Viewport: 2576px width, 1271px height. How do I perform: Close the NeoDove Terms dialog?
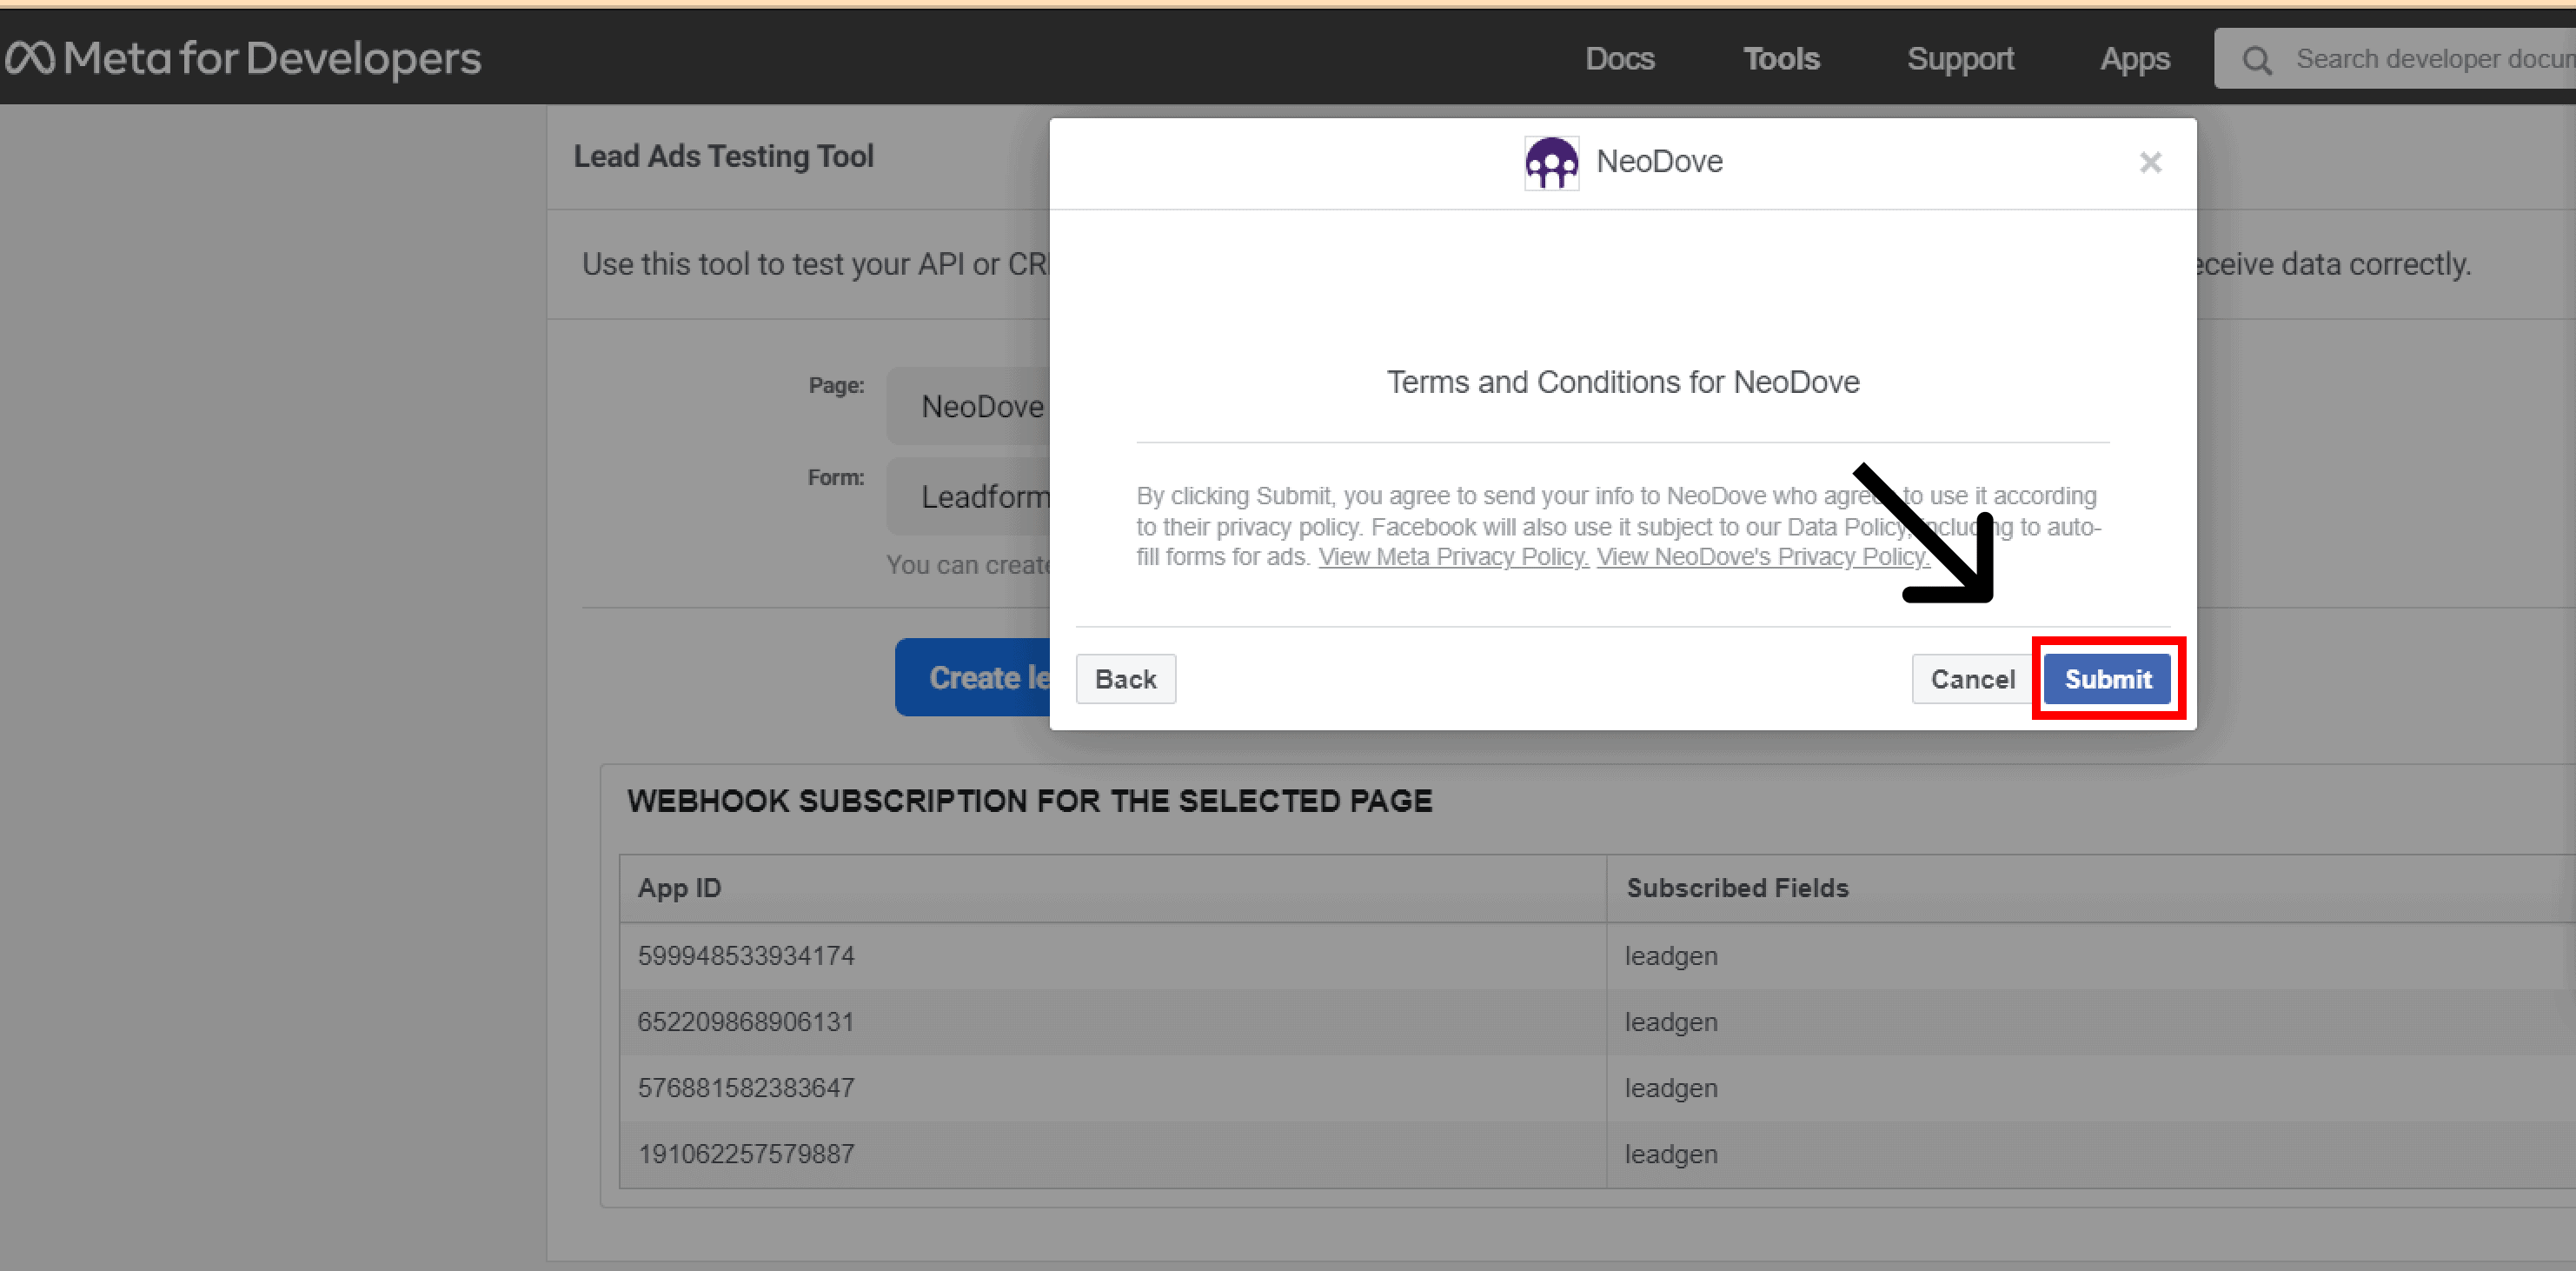click(x=2150, y=162)
